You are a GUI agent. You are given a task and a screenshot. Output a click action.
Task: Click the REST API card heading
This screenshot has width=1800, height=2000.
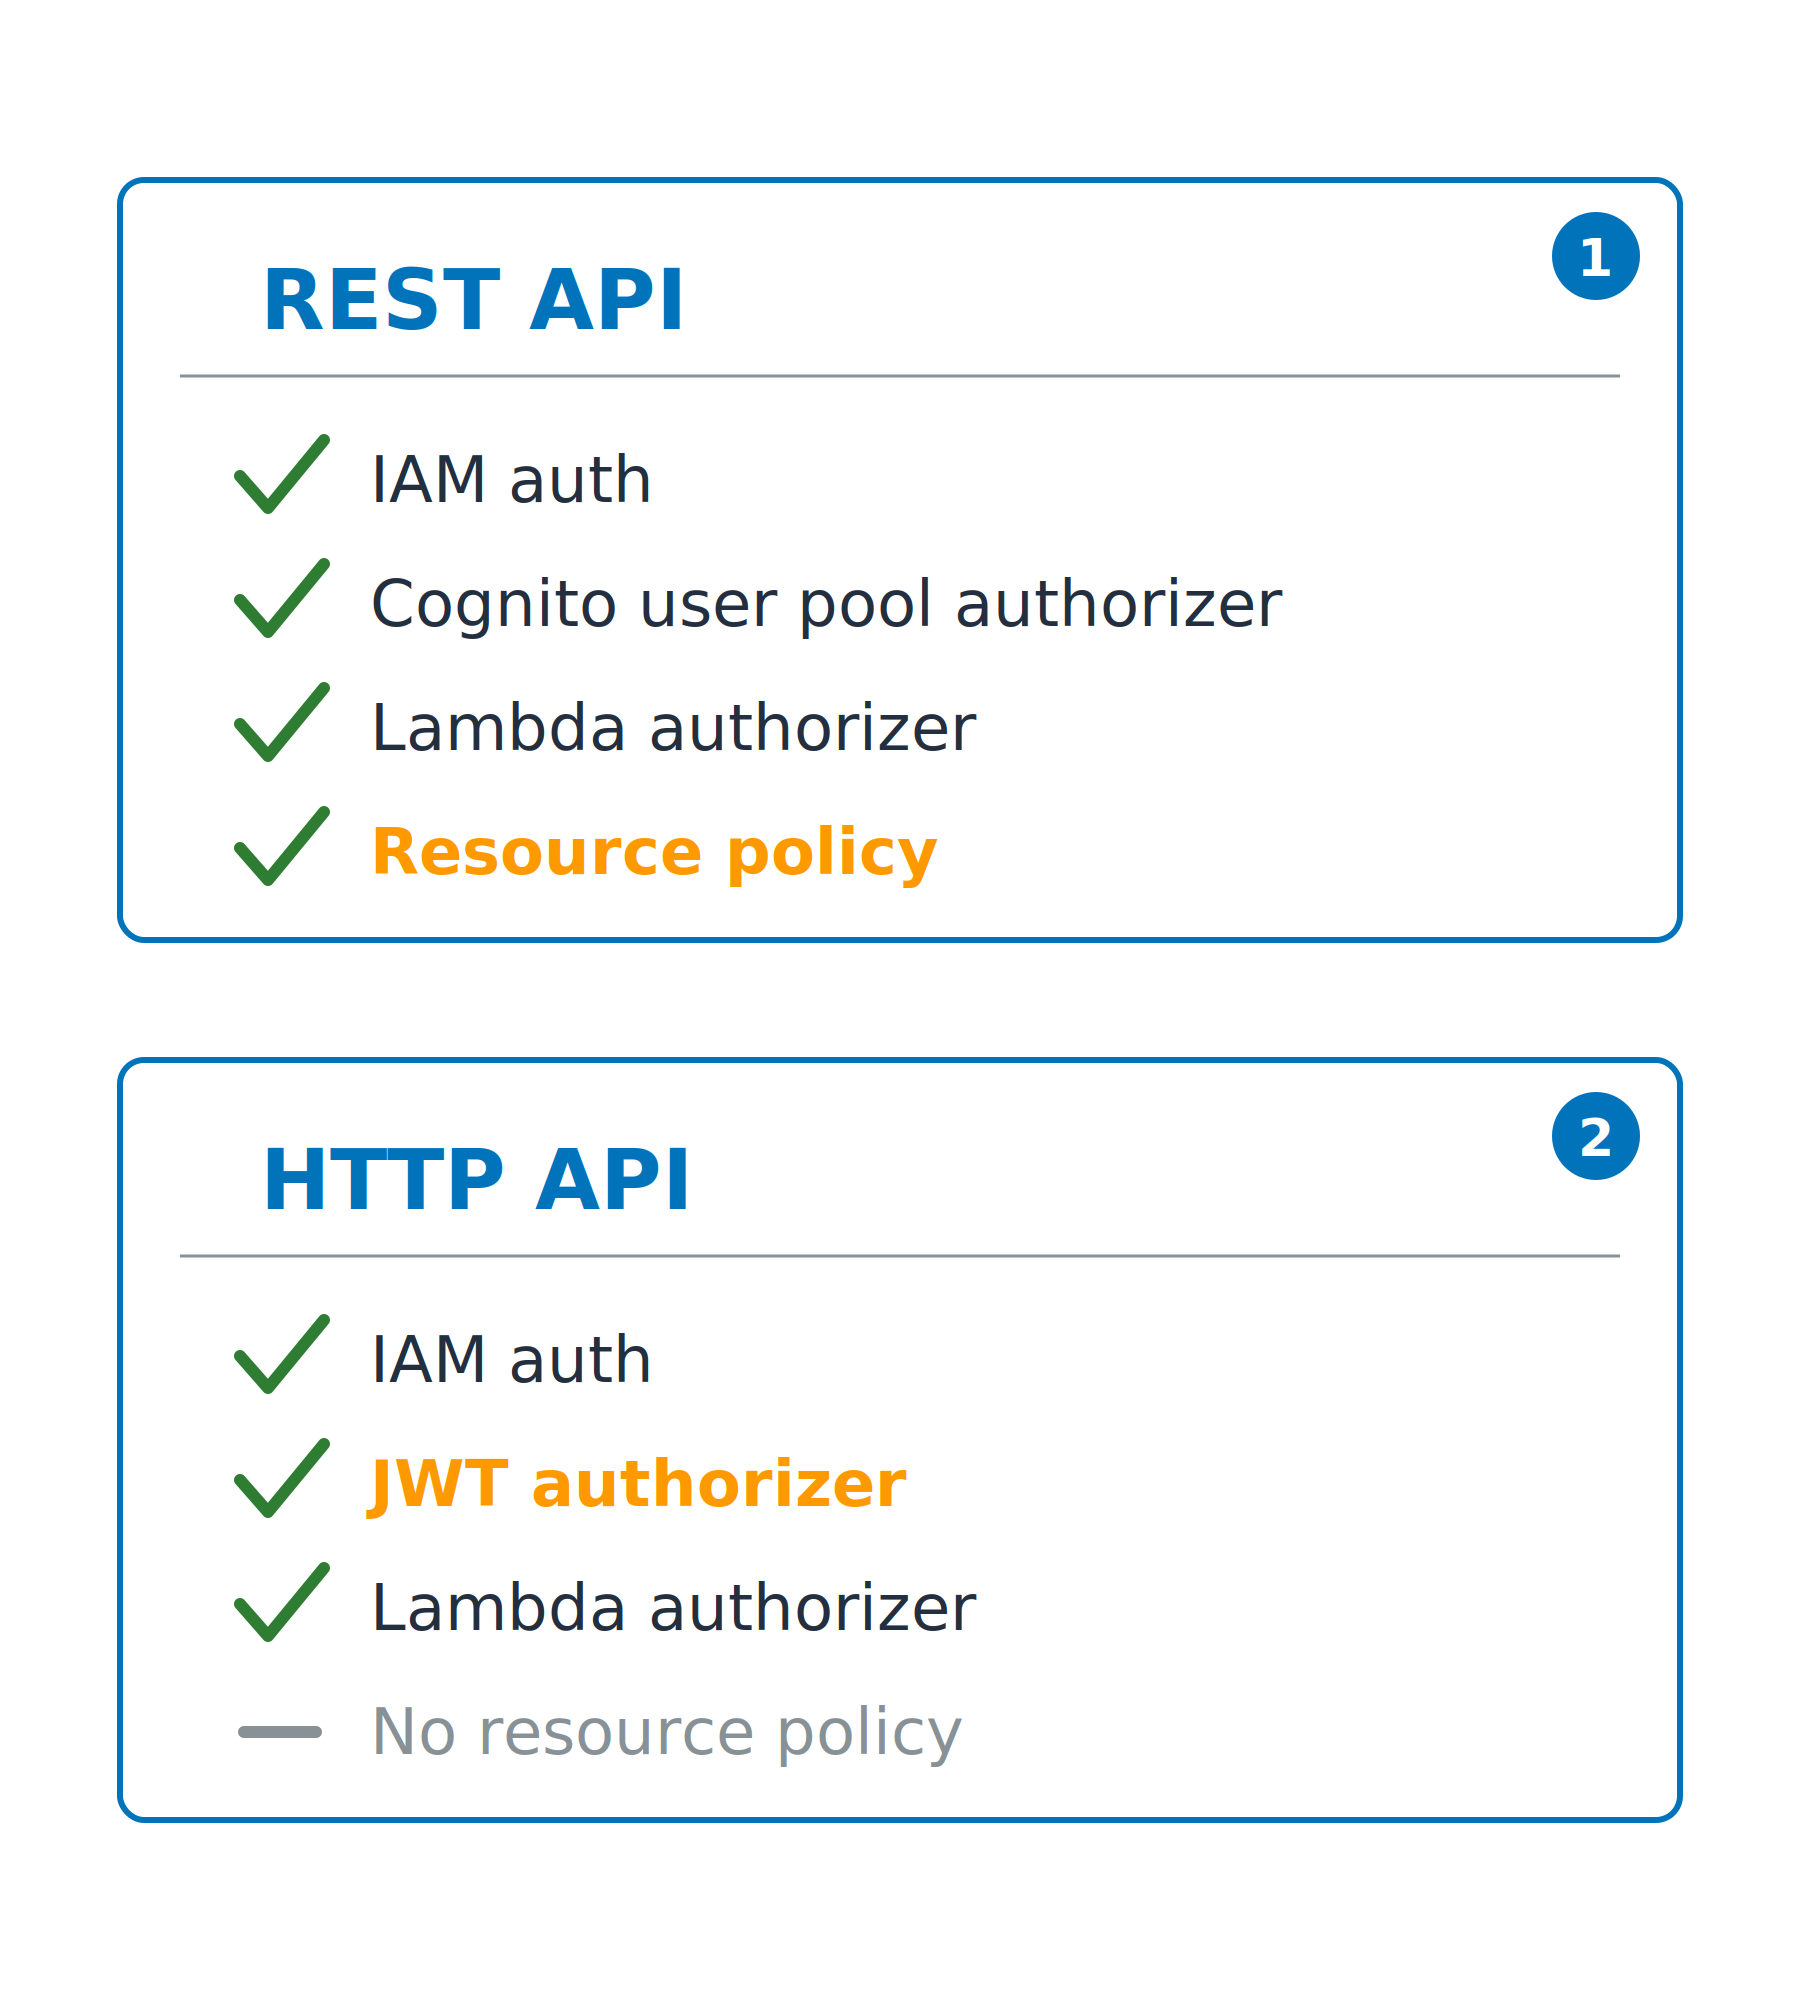point(473,300)
